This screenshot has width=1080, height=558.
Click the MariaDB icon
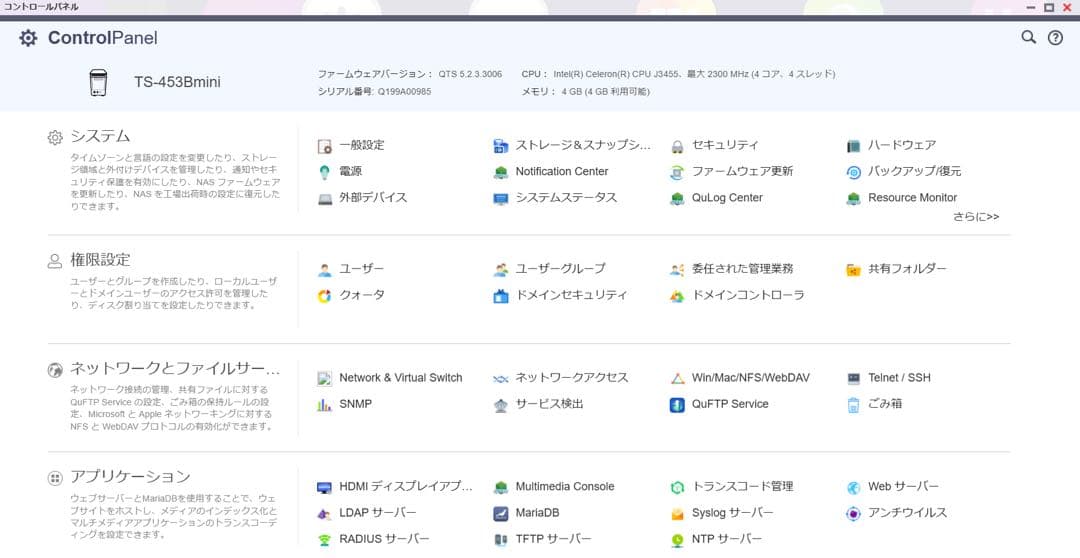[x=501, y=513]
